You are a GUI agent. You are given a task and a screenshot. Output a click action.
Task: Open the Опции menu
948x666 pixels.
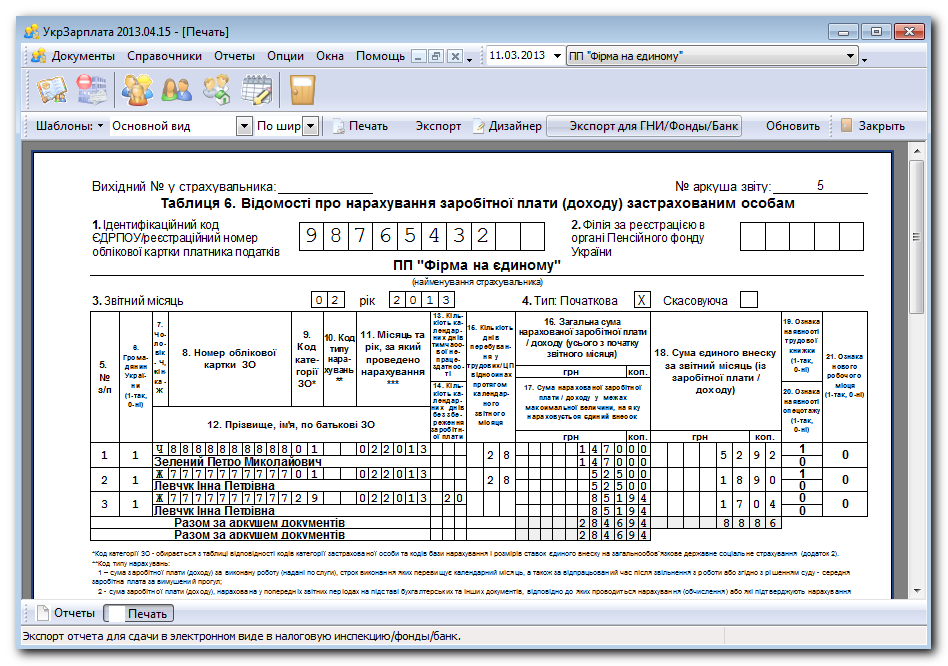(285, 56)
